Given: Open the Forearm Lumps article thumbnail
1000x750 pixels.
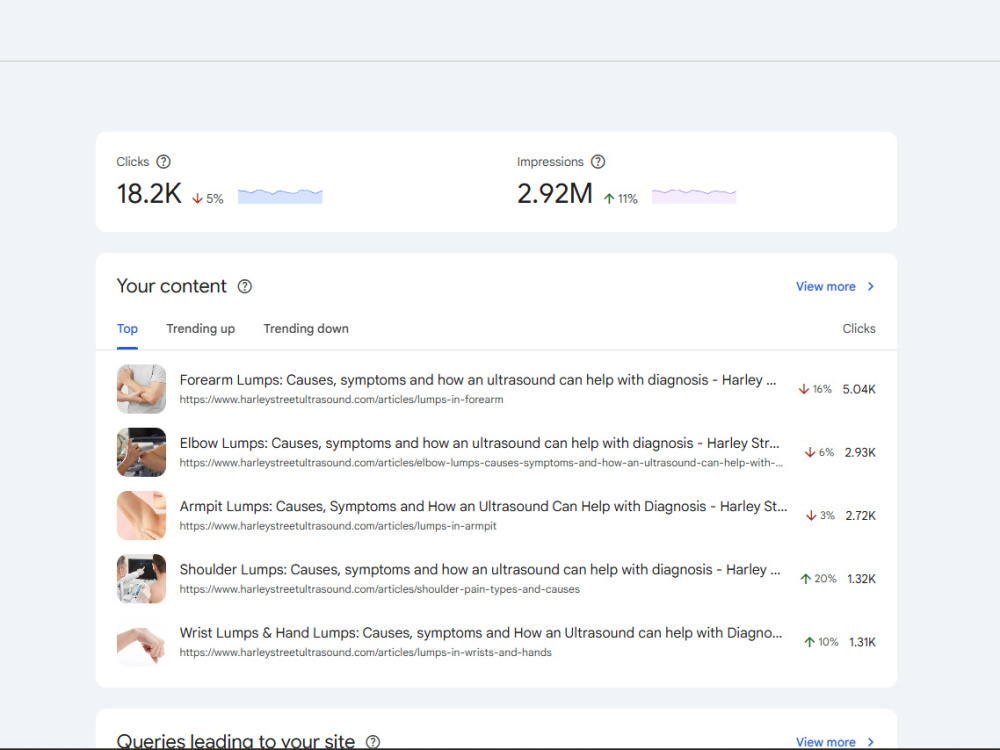Looking at the screenshot, I should click(142, 388).
